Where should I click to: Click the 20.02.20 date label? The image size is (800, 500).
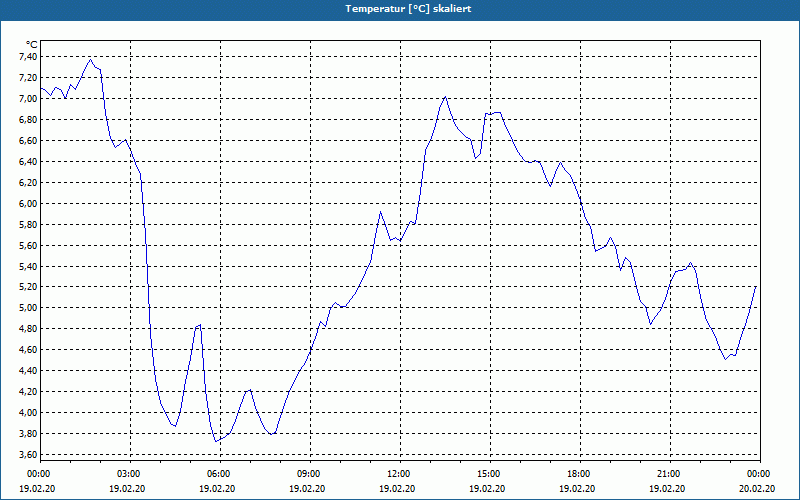757,488
